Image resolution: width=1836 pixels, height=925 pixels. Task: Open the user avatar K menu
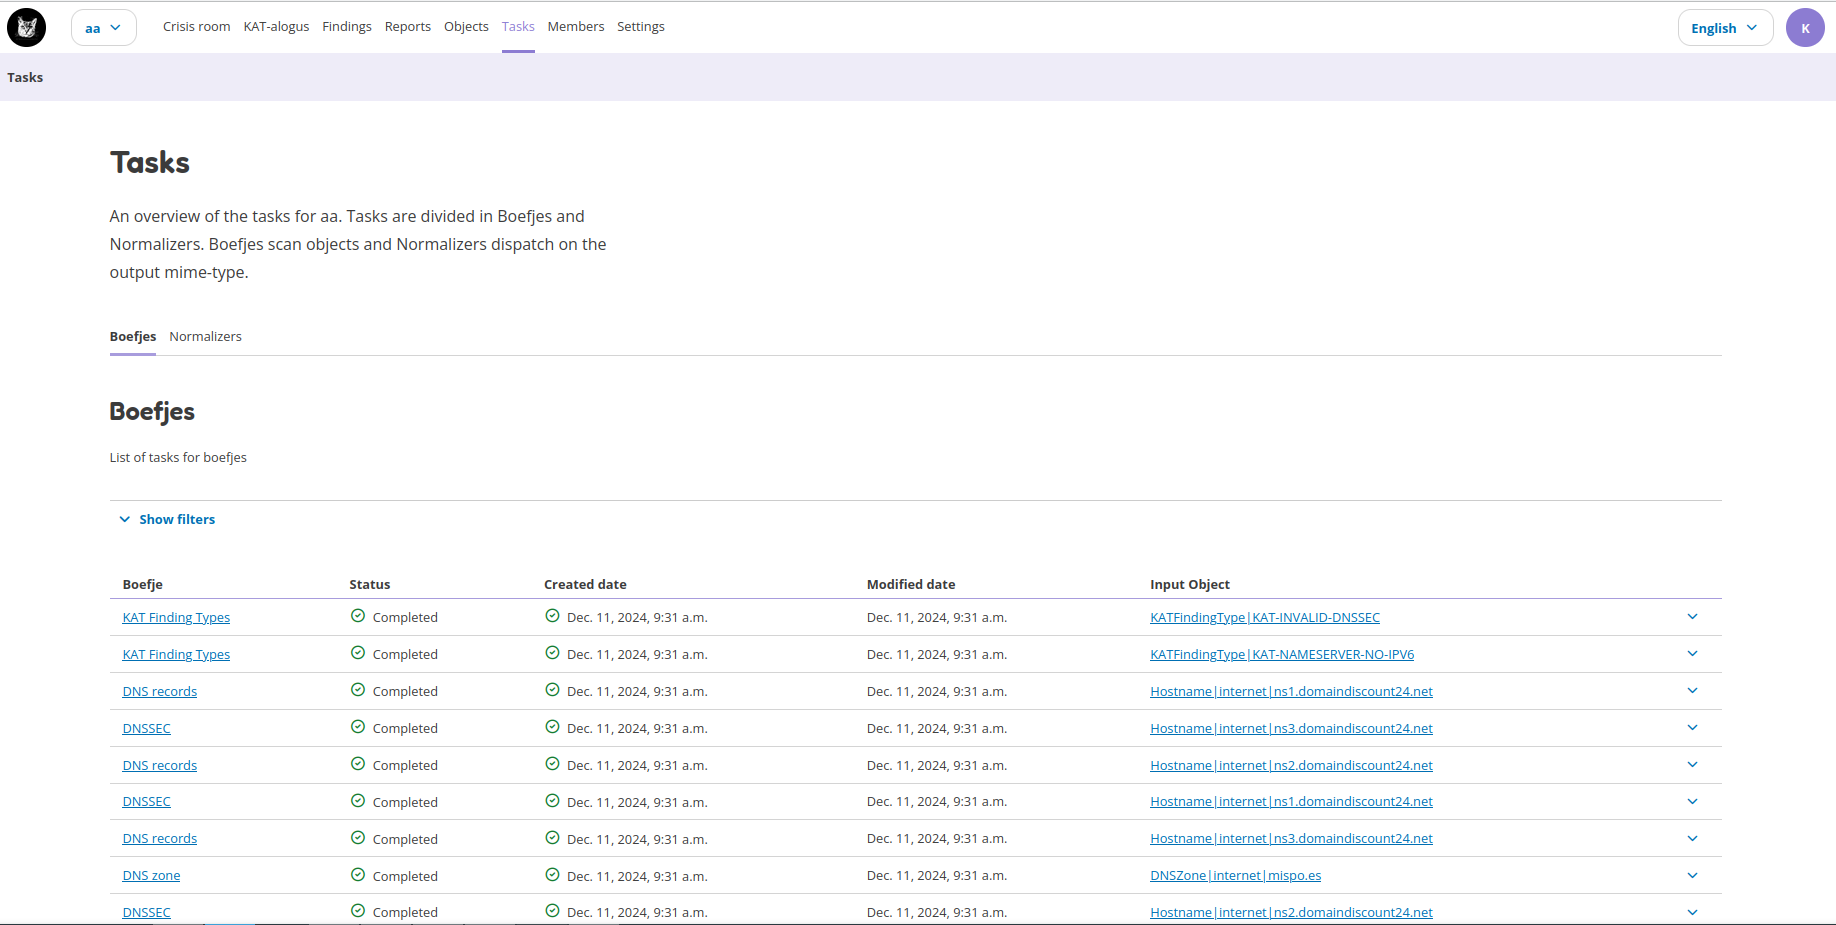tap(1805, 28)
